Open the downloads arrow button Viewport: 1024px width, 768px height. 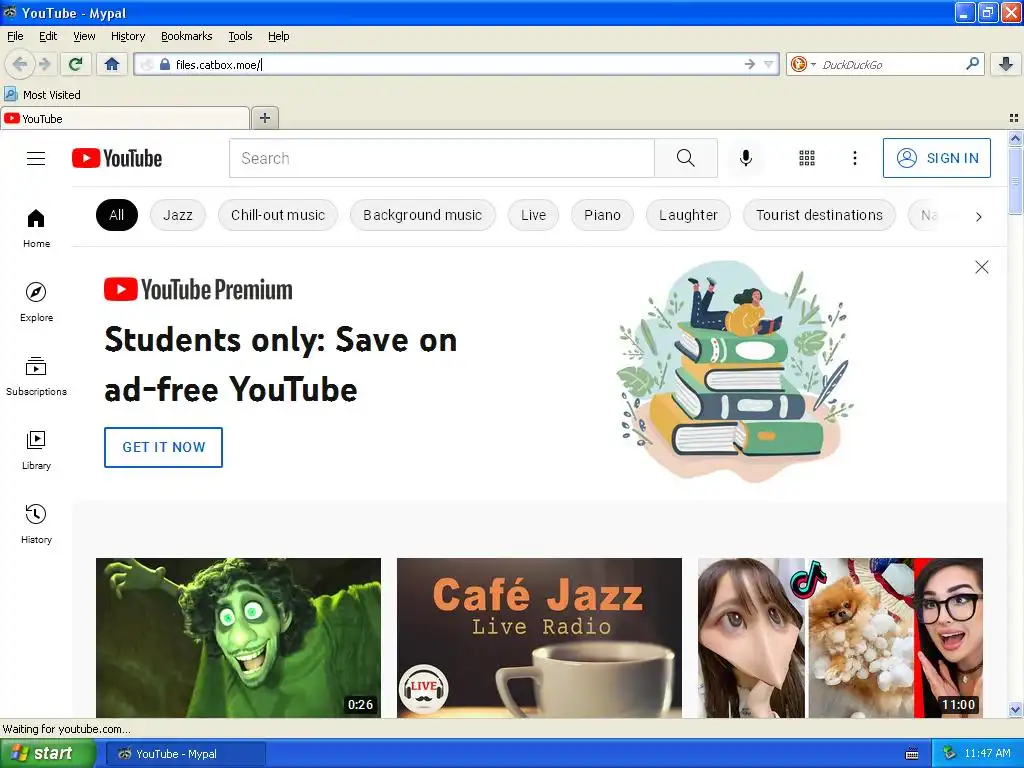1006,64
